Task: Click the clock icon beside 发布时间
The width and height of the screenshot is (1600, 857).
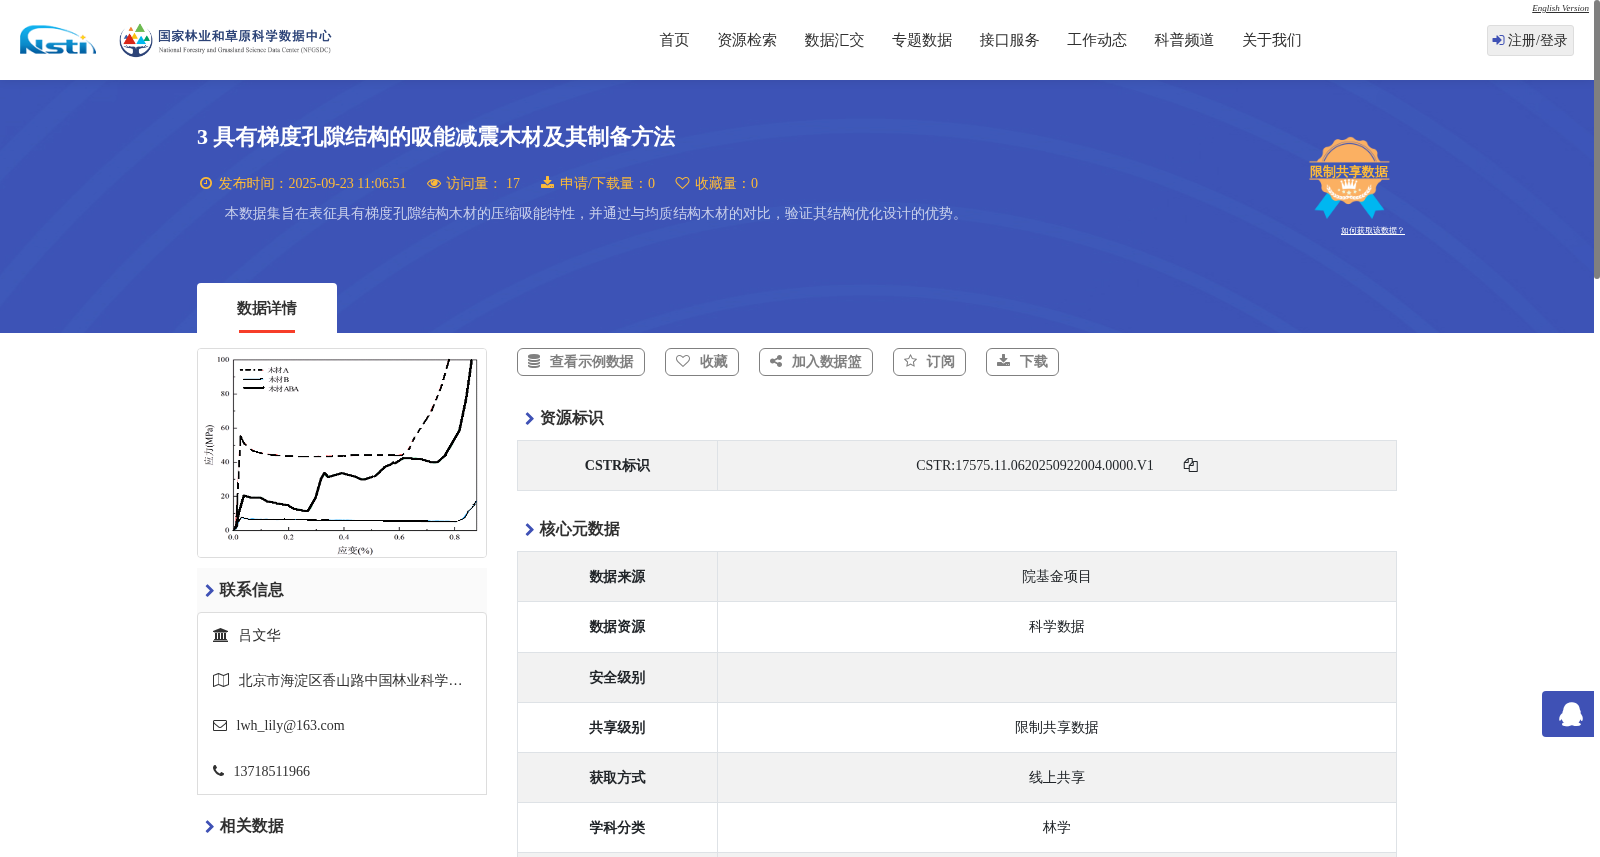Action: click(206, 183)
